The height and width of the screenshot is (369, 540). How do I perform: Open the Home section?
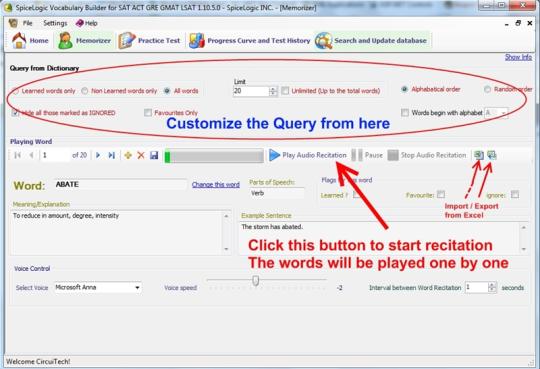pyautogui.click(x=30, y=41)
